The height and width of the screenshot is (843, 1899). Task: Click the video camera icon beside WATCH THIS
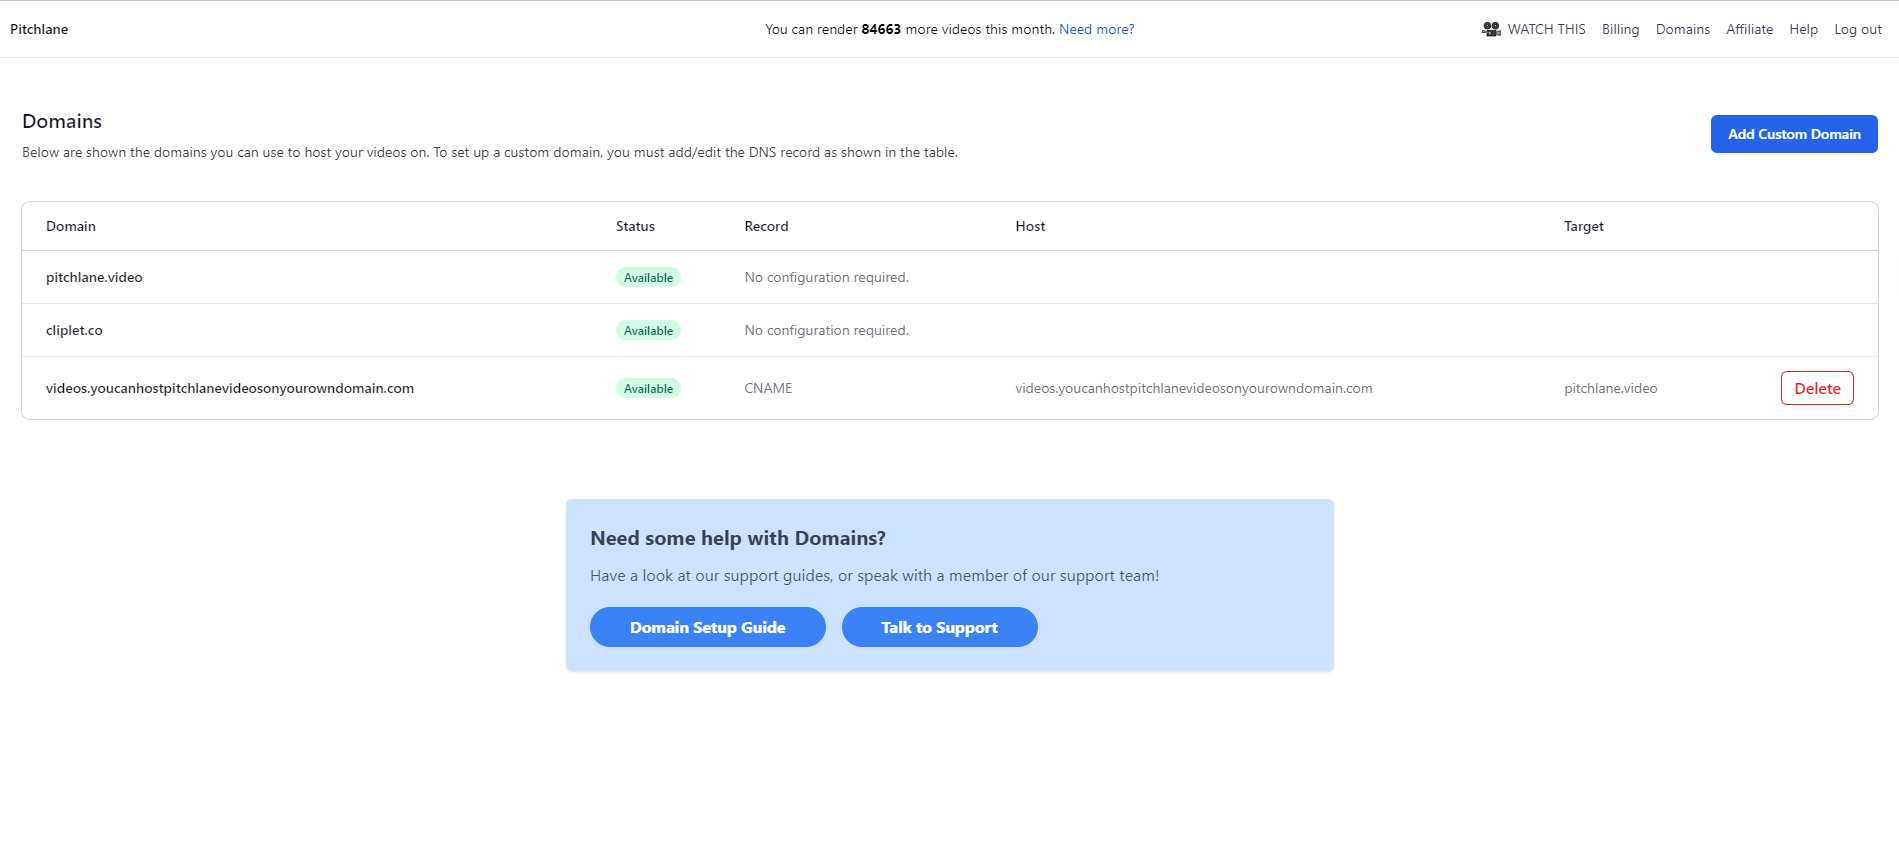(1491, 29)
